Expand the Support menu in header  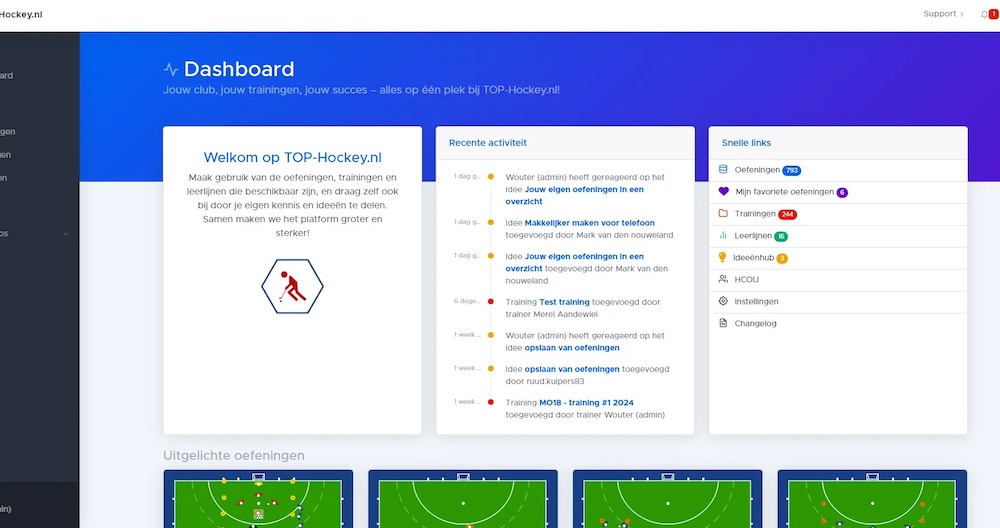[x=943, y=14]
